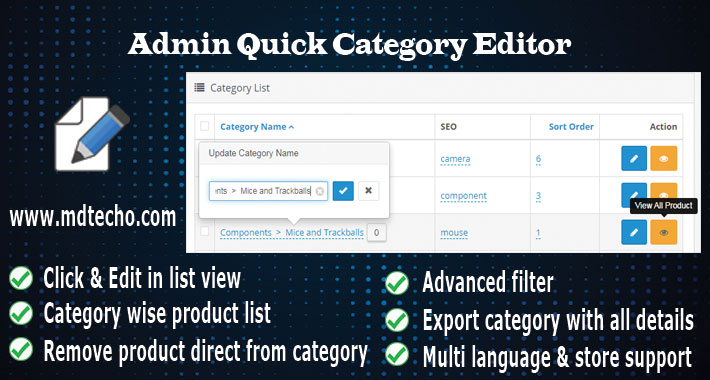
Task: Edit the sort order value 6
Action: pyautogui.click(x=538, y=159)
